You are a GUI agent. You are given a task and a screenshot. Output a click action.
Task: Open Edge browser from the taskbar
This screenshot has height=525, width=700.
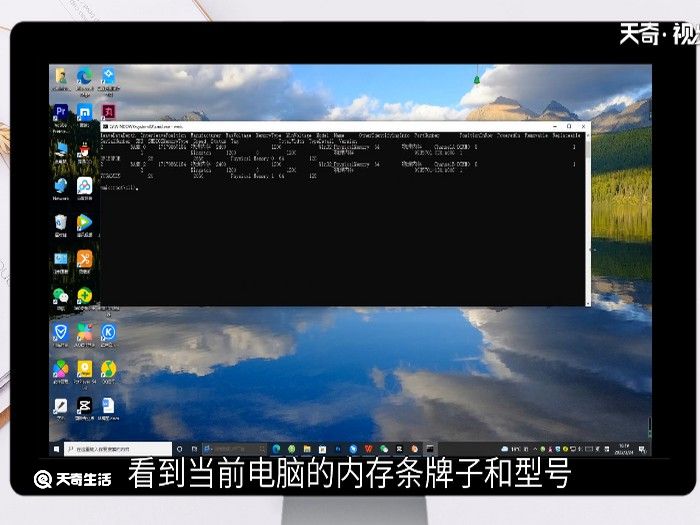276,449
